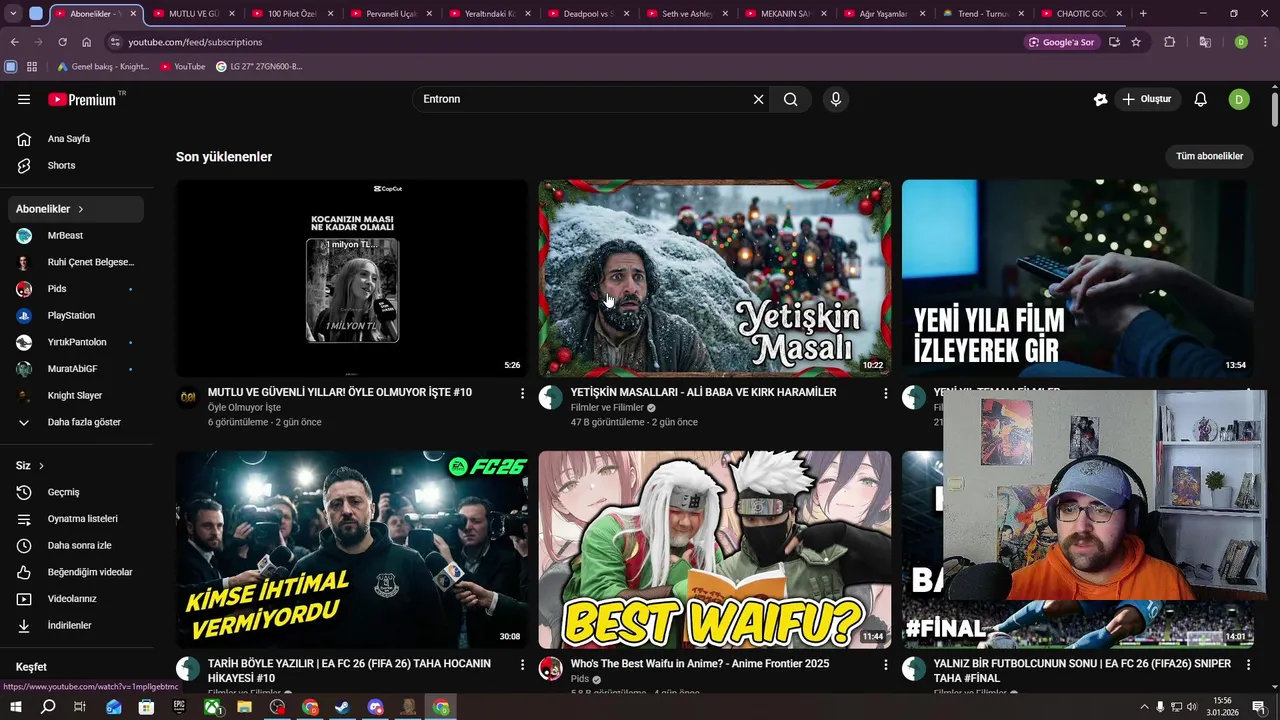Open LG 27" 27GN600-B bookmark

(x=259, y=66)
